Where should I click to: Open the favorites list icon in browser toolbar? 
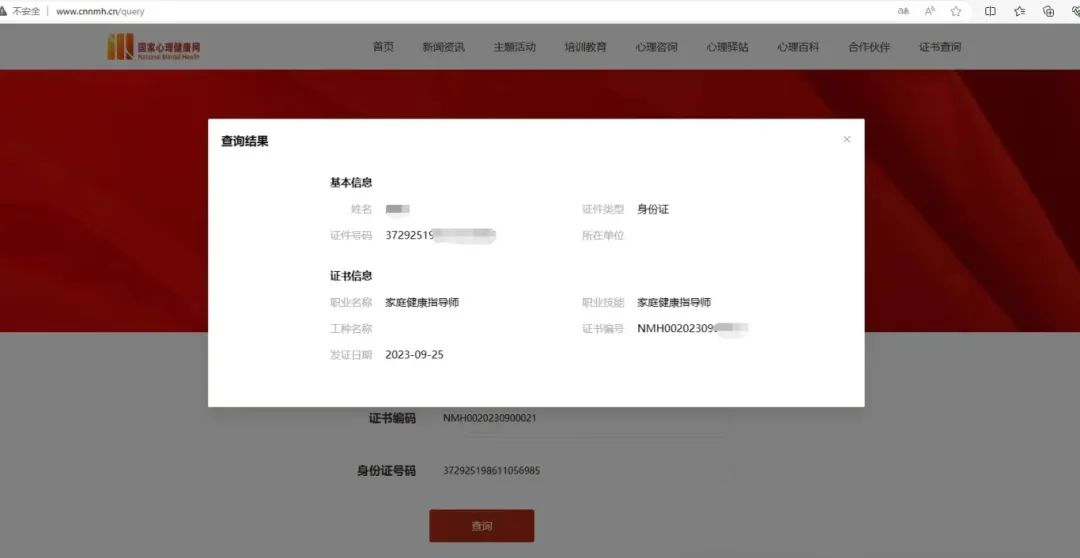[x=1019, y=11]
